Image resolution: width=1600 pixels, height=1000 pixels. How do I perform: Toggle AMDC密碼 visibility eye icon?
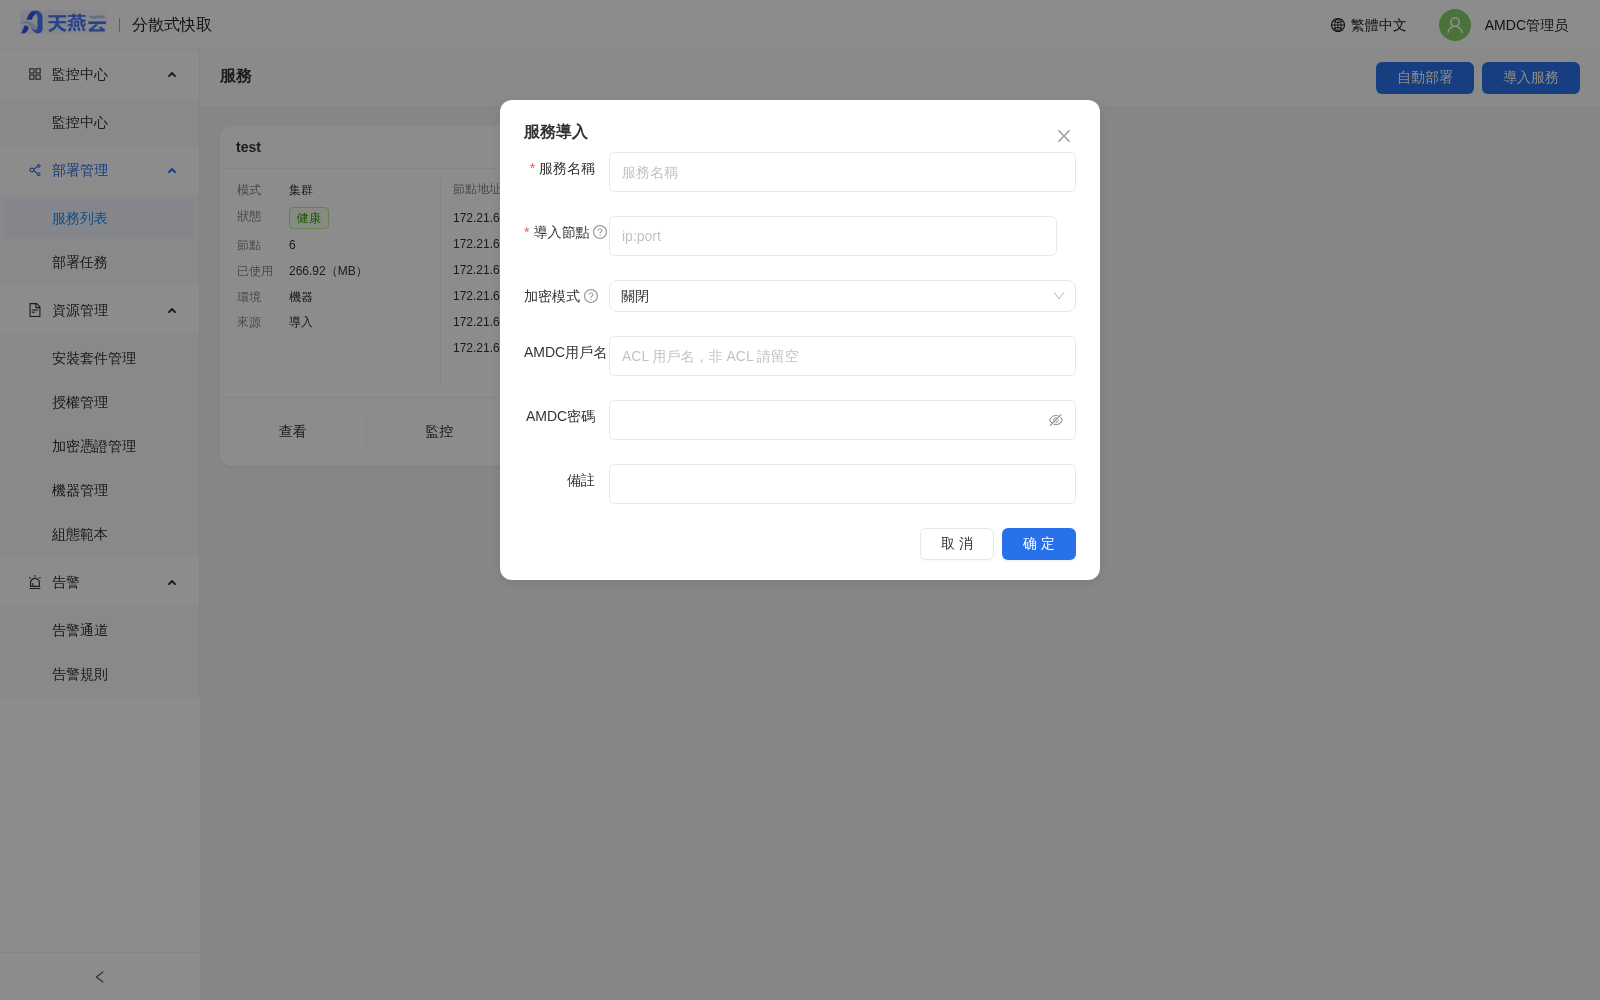pos(1056,420)
